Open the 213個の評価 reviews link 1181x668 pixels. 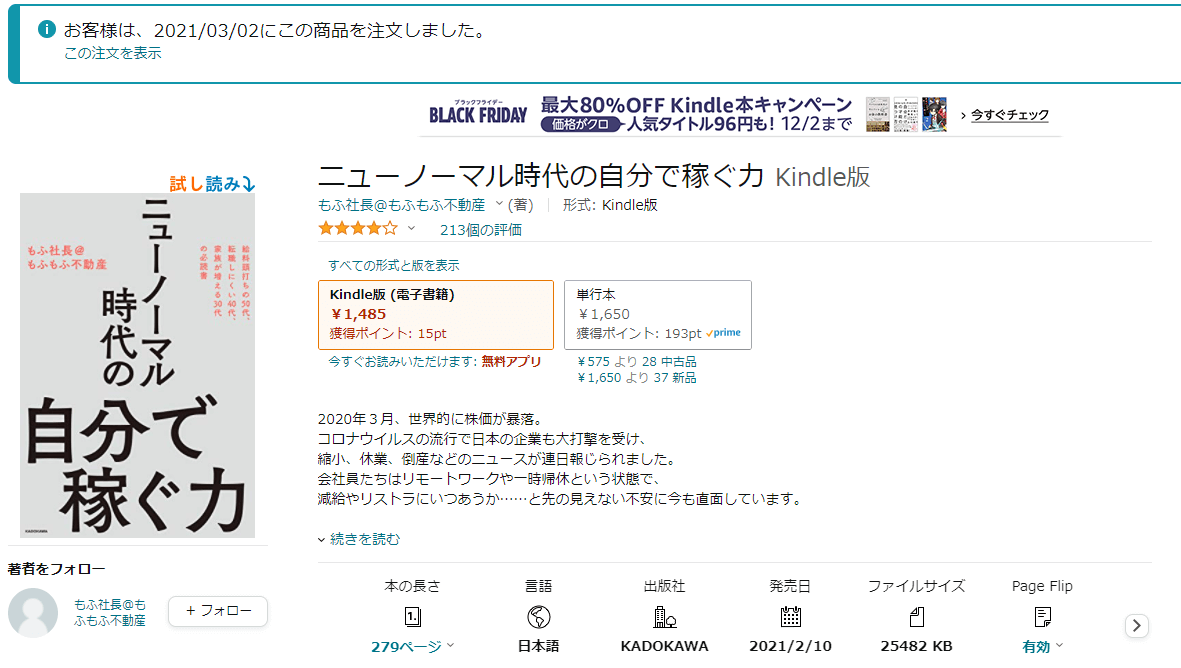pos(481,230)
